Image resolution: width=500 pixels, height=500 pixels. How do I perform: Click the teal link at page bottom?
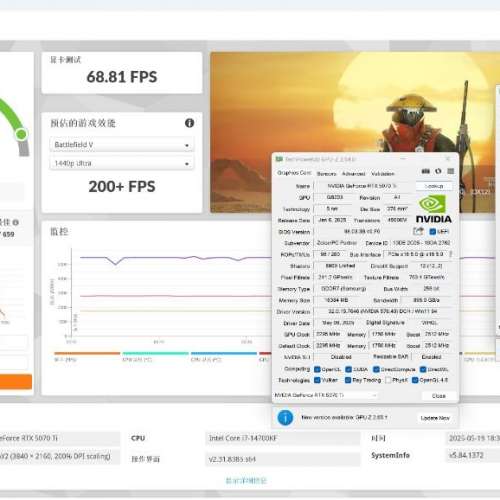pyautogui.click(x=246, y=480)
